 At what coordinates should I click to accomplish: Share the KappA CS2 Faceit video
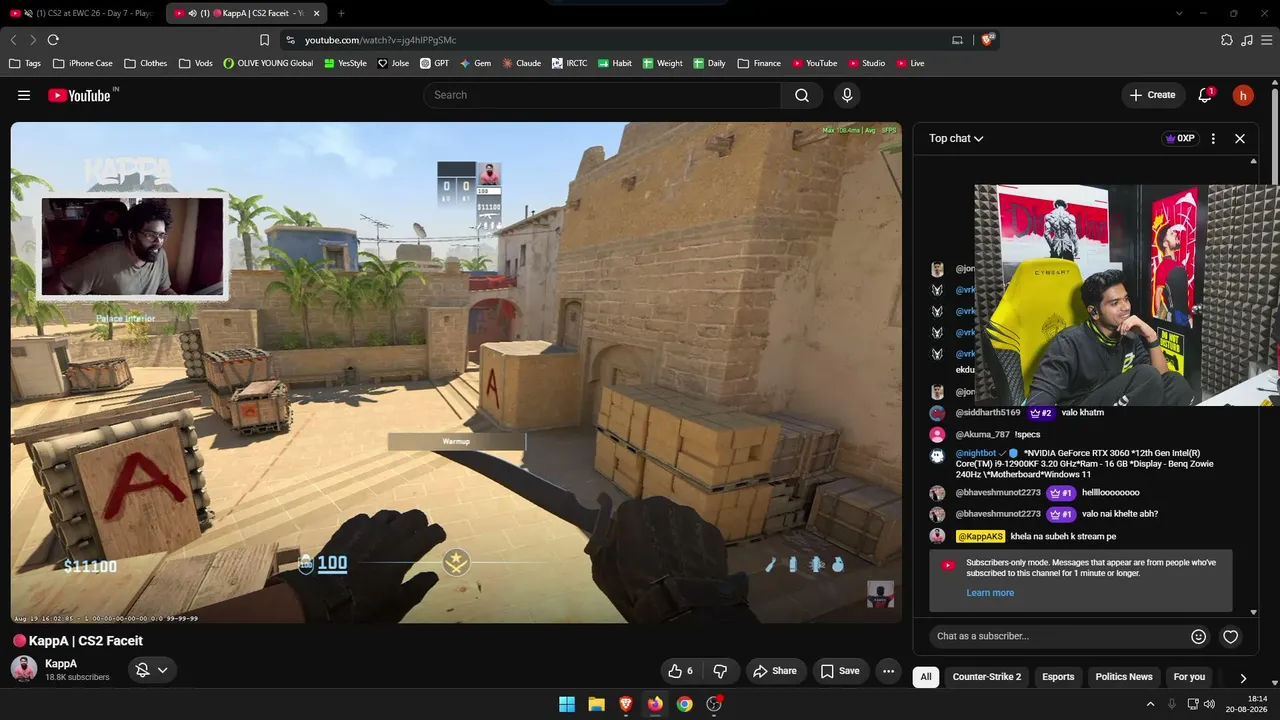pyautogui.click(x=775, y=671)
